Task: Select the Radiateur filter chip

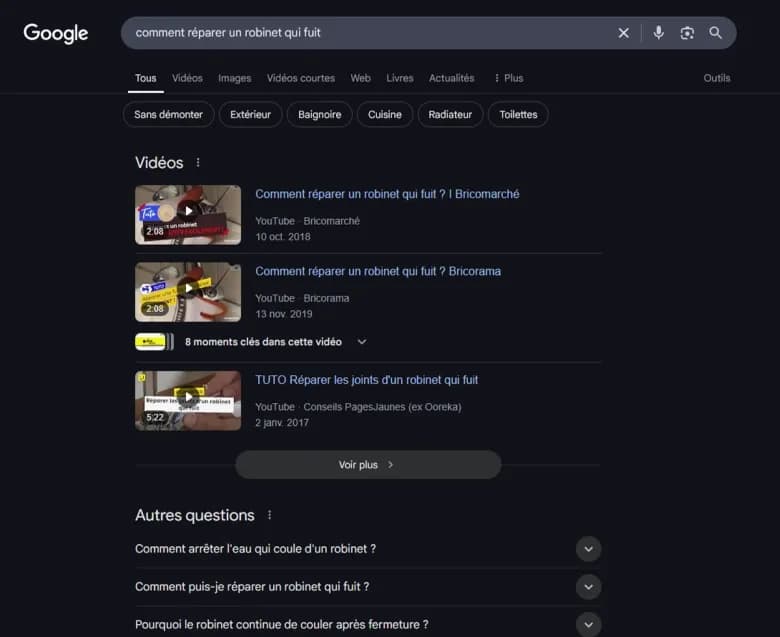Action: (450, 114)
